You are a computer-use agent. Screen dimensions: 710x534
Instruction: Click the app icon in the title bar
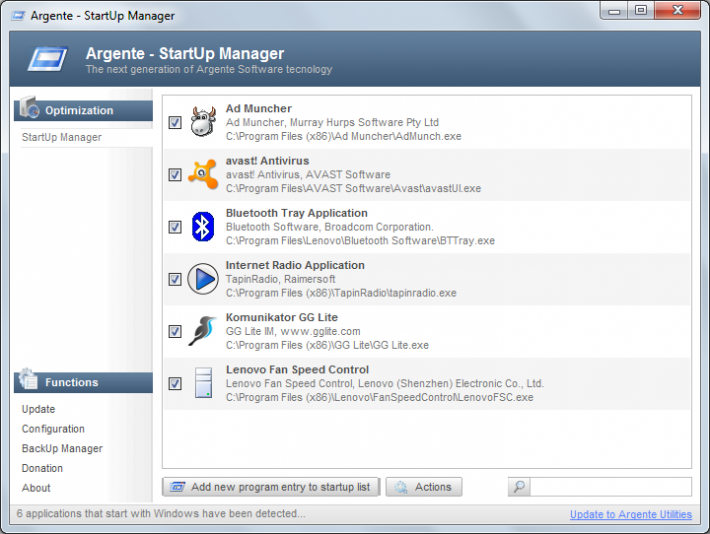tap(18, 16)
